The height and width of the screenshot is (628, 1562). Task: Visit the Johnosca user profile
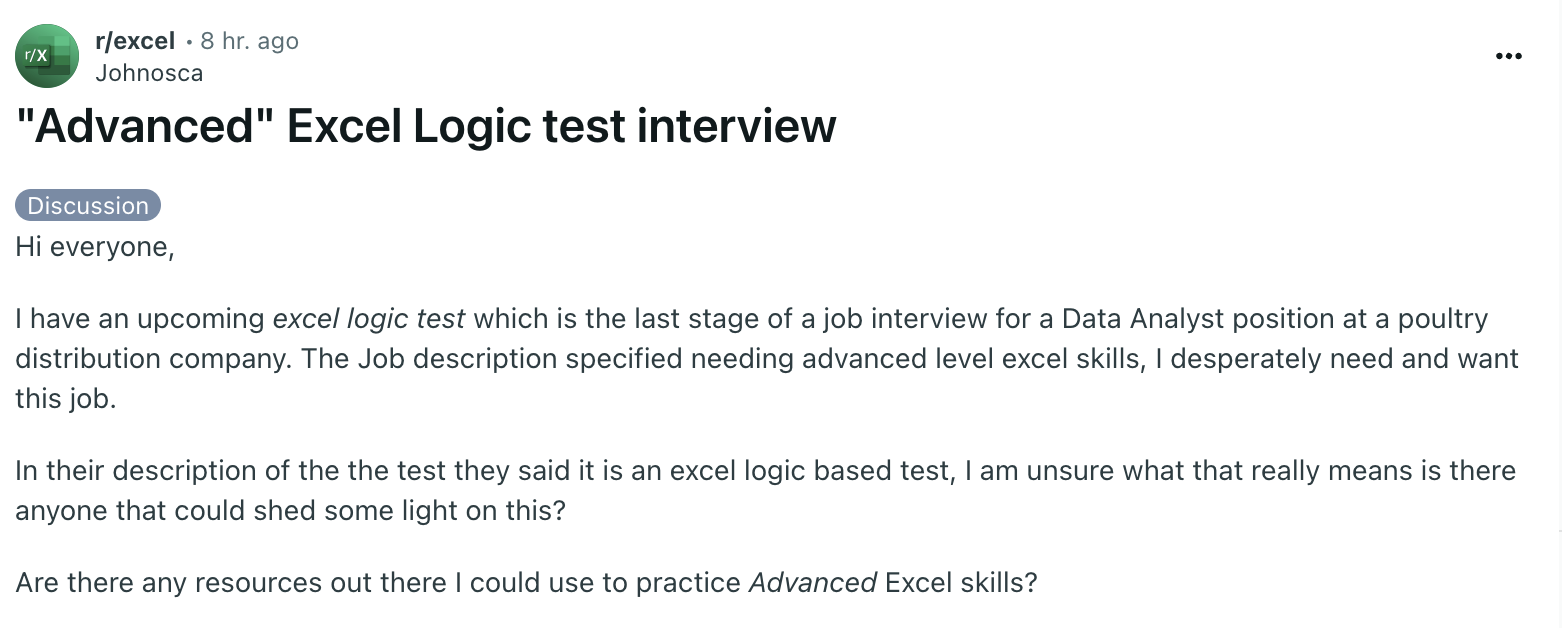pyautogui.click(x=149, y=73)
